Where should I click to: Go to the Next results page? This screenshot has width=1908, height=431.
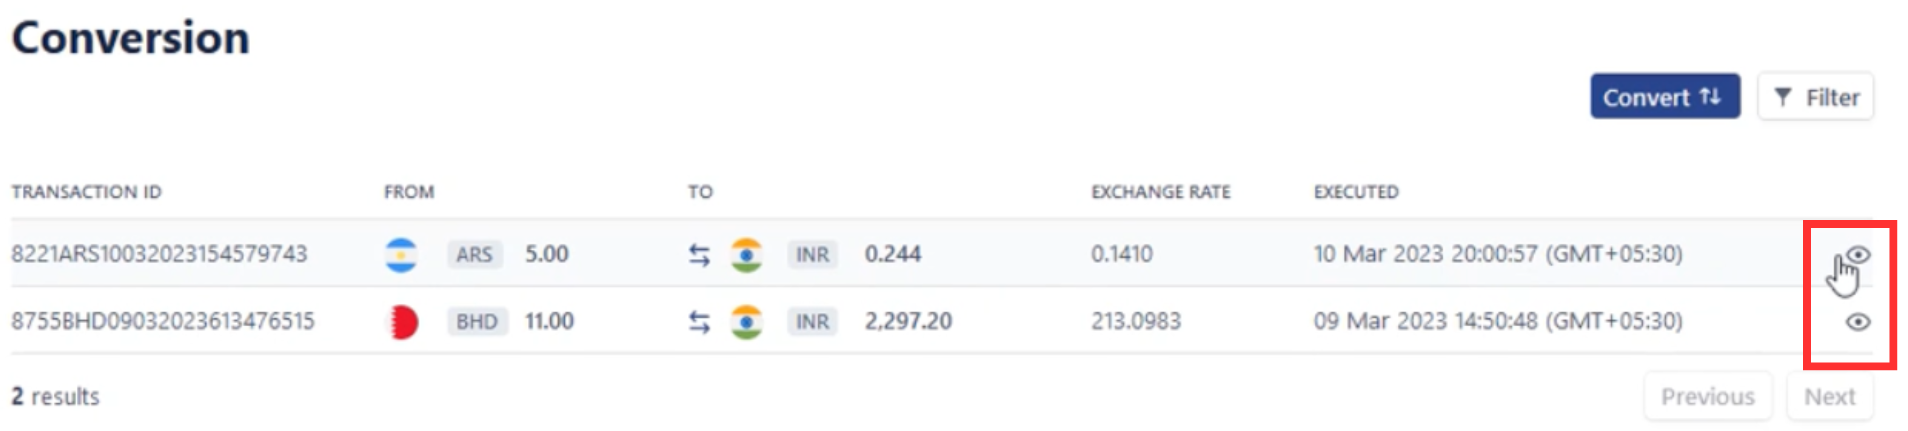1829,397
